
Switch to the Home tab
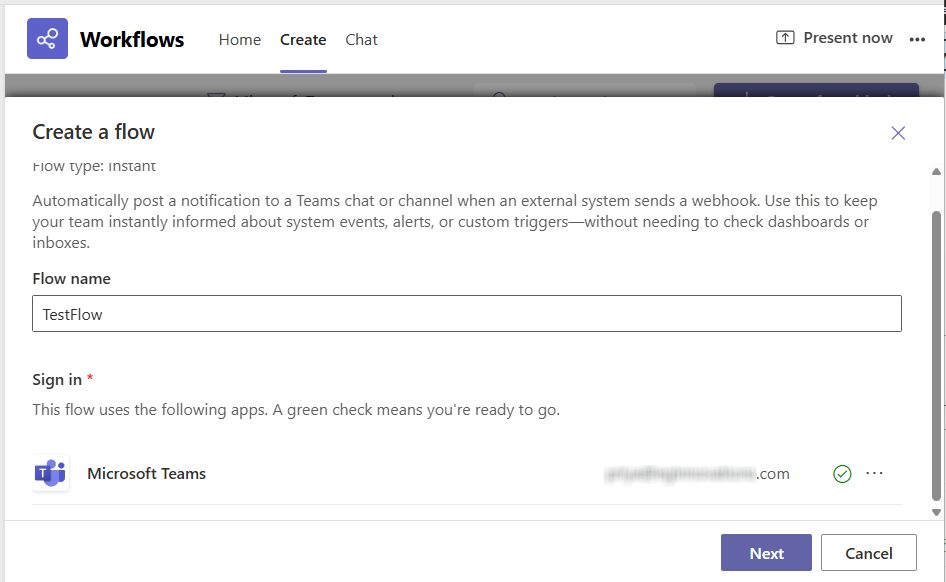pos(240,40)
